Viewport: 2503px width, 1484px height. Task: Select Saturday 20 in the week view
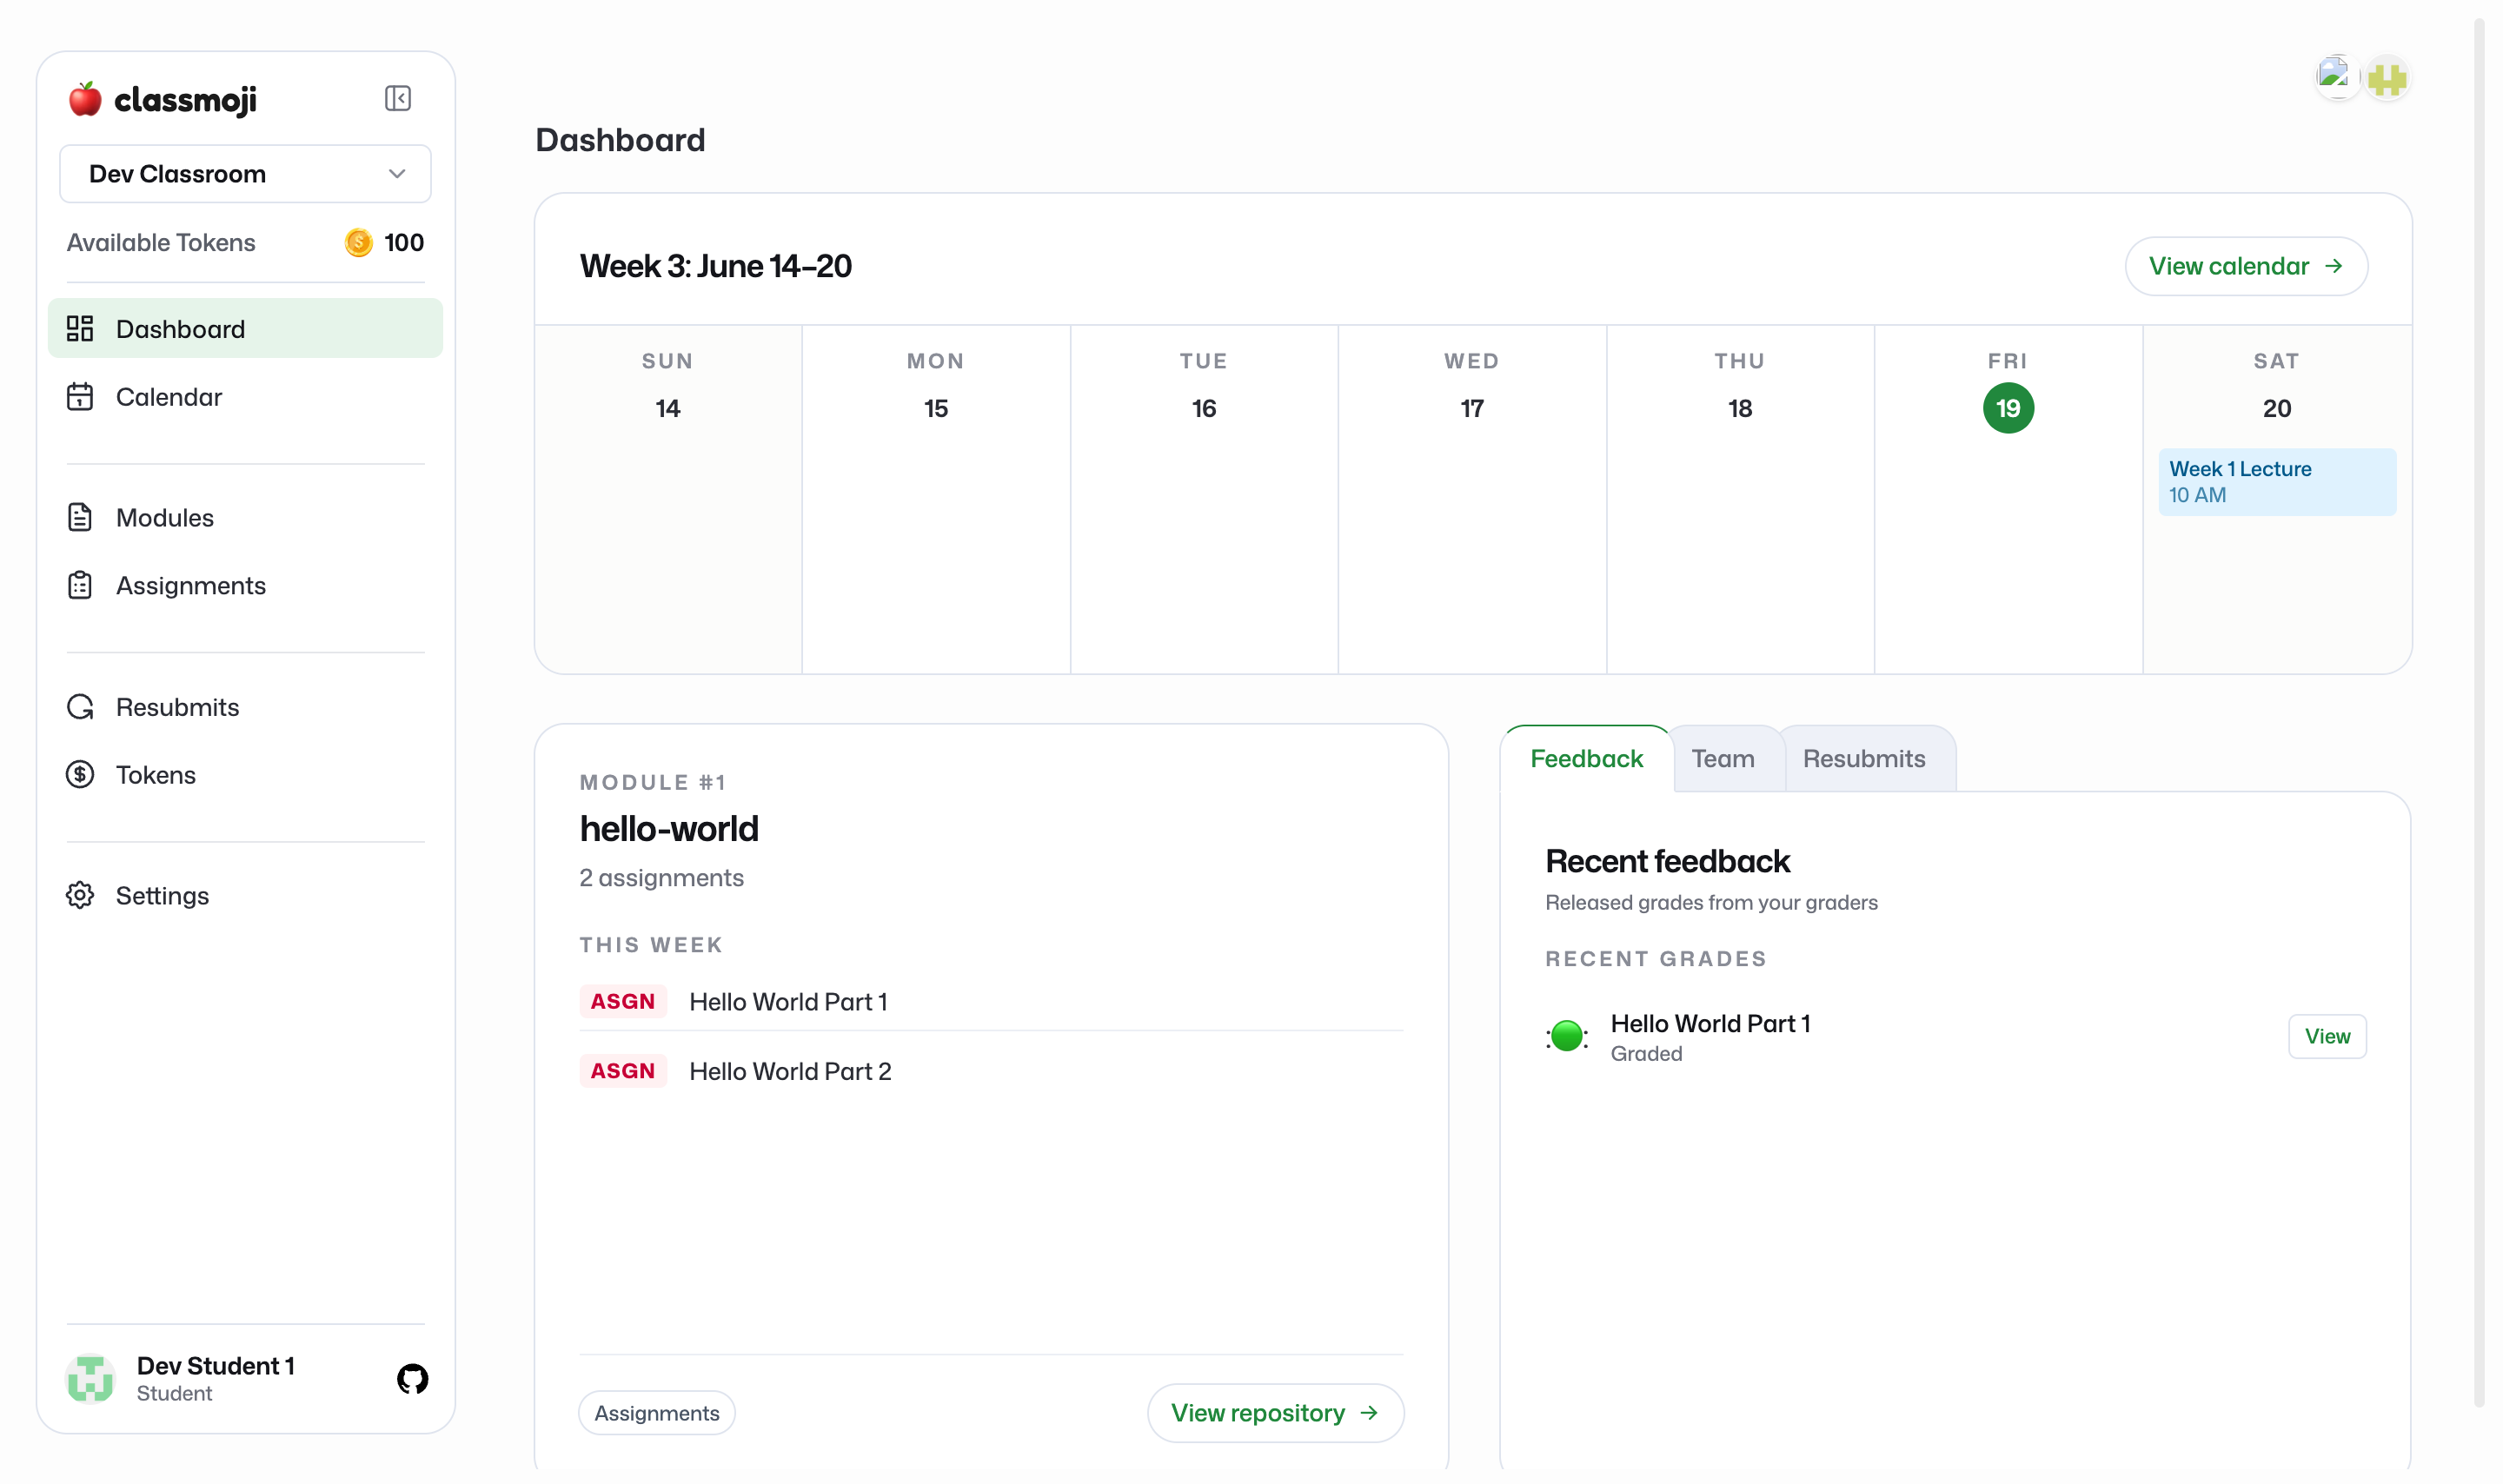2277,408
